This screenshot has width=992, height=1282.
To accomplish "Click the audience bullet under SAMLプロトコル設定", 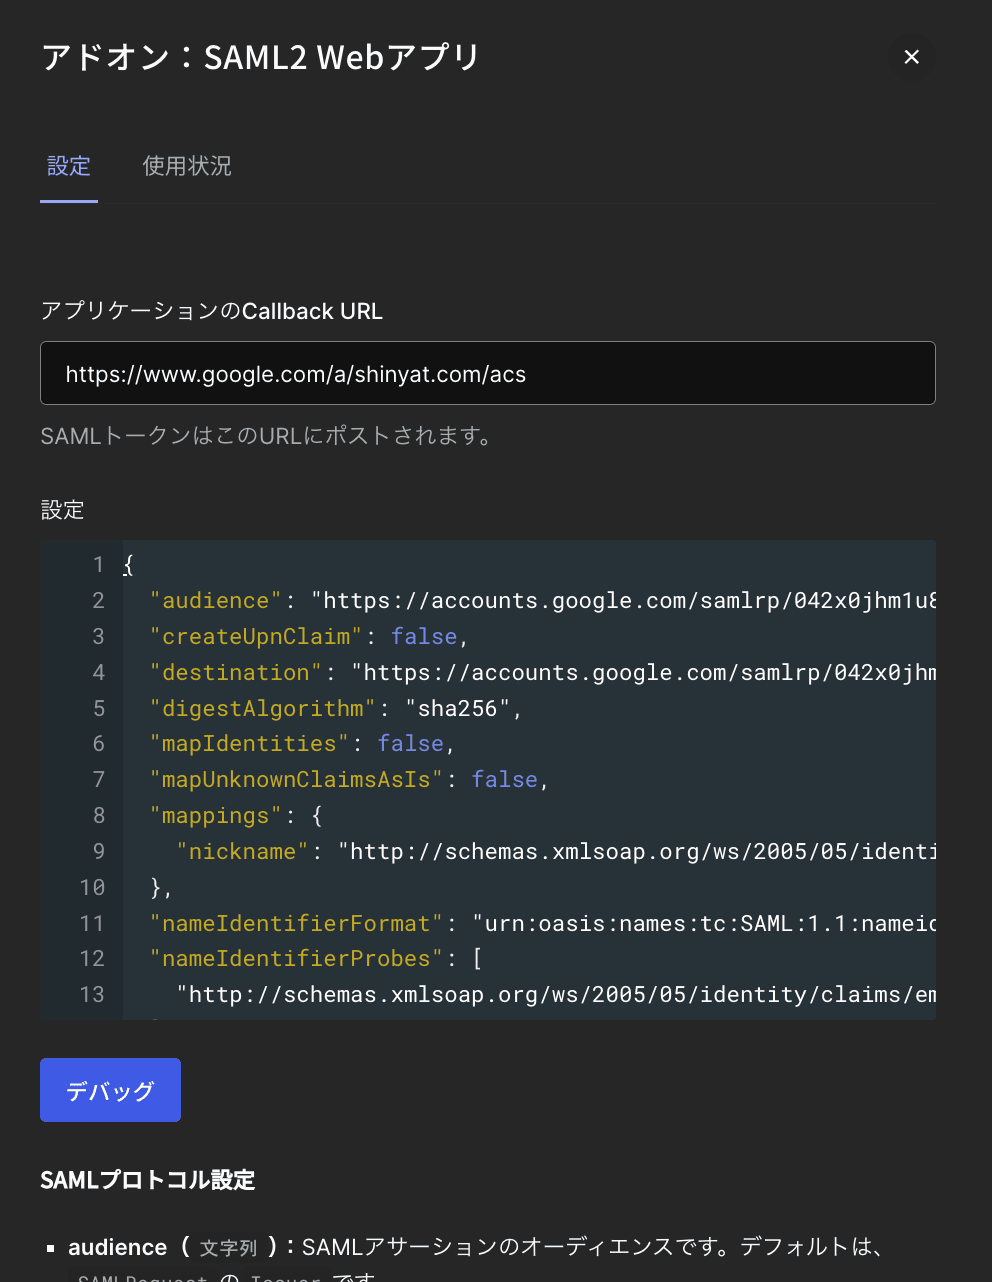I will coord(51,1247).
